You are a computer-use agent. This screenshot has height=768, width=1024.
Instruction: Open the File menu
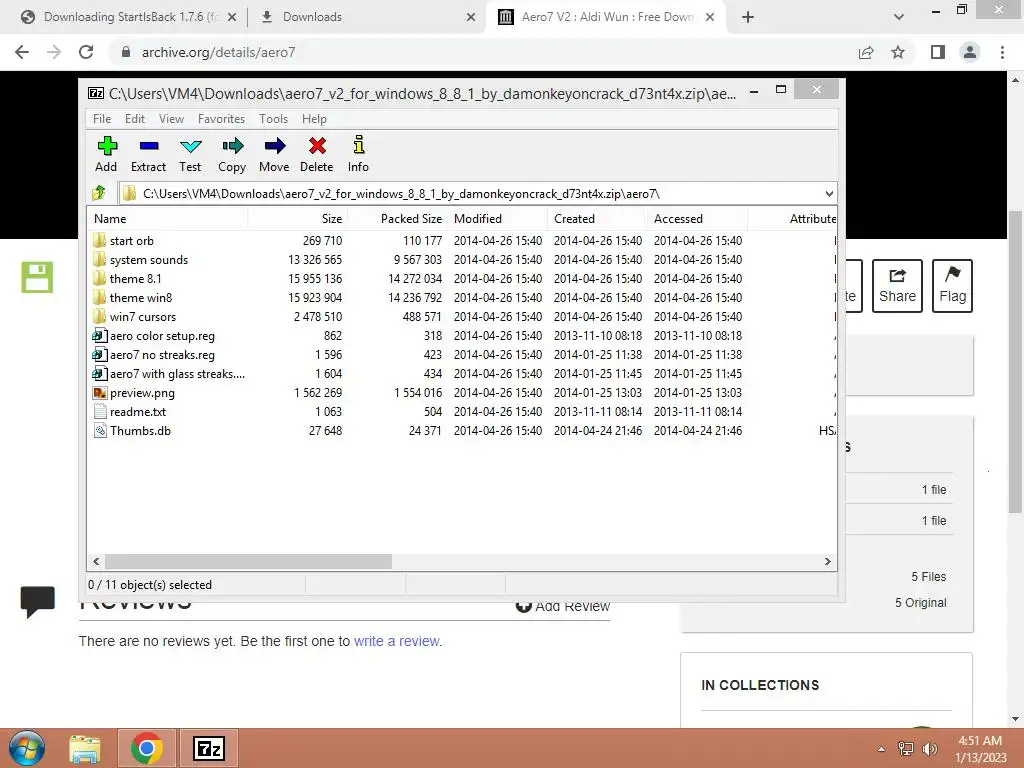pyautogui.click(x=102, y=119)
